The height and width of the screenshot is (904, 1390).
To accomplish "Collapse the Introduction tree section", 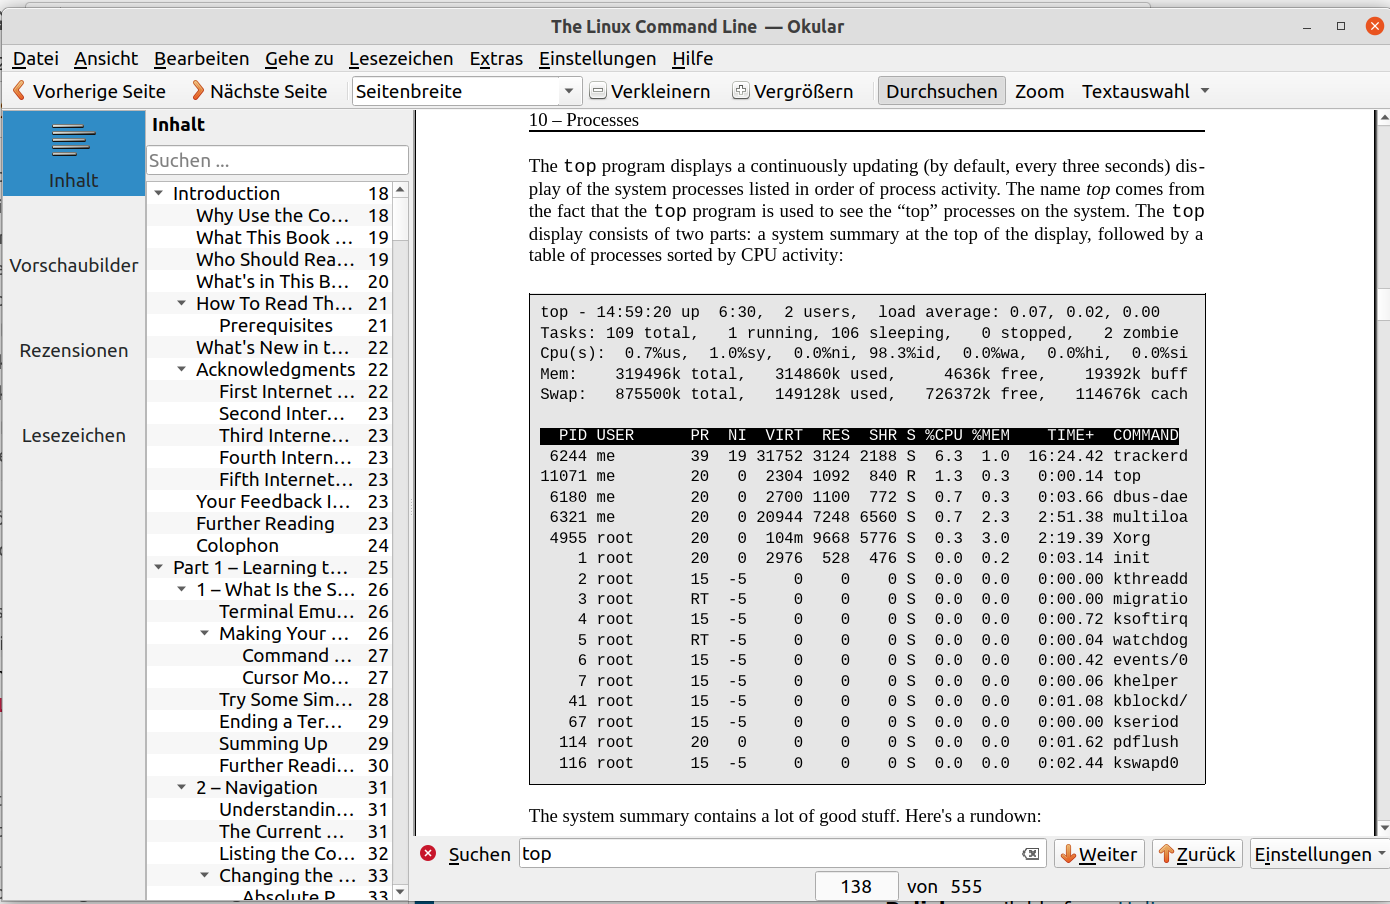I will [x=159, y=193].
